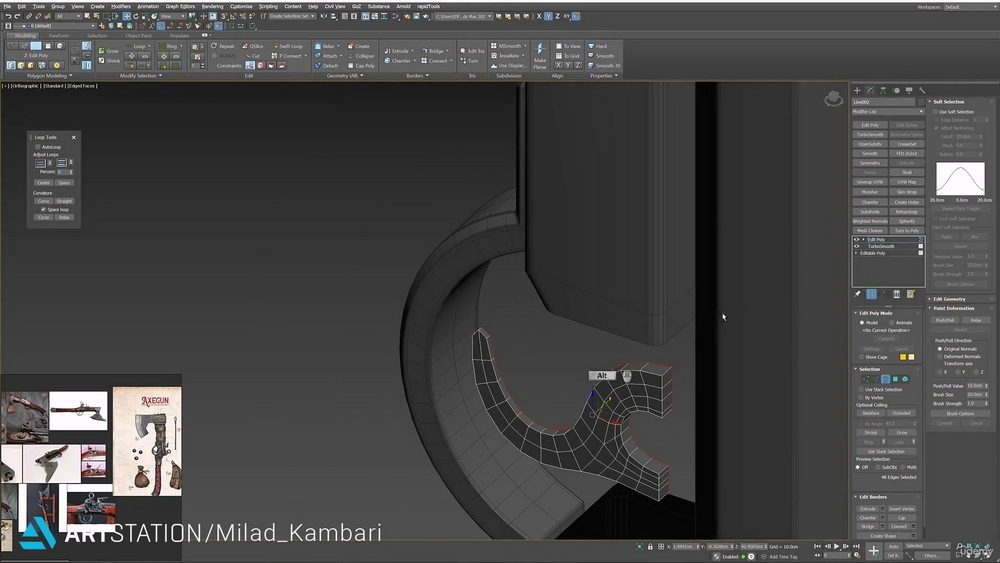Expand the Editable Poly stack entry
Viewport: 1000px width, 563px height.
856,253
